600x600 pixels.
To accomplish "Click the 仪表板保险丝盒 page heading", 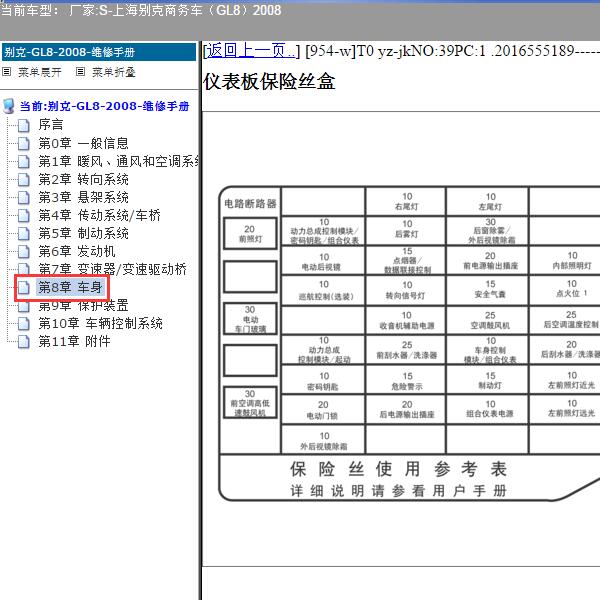I will pos(269,82).
